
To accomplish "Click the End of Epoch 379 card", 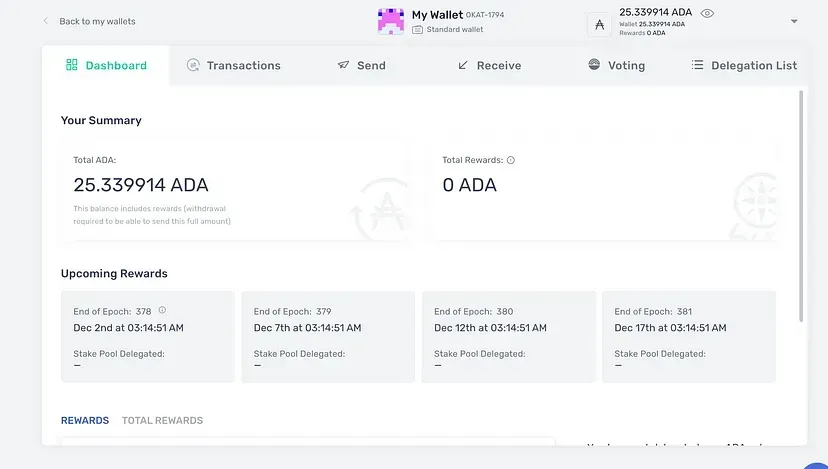I will [x=328, y=336].
